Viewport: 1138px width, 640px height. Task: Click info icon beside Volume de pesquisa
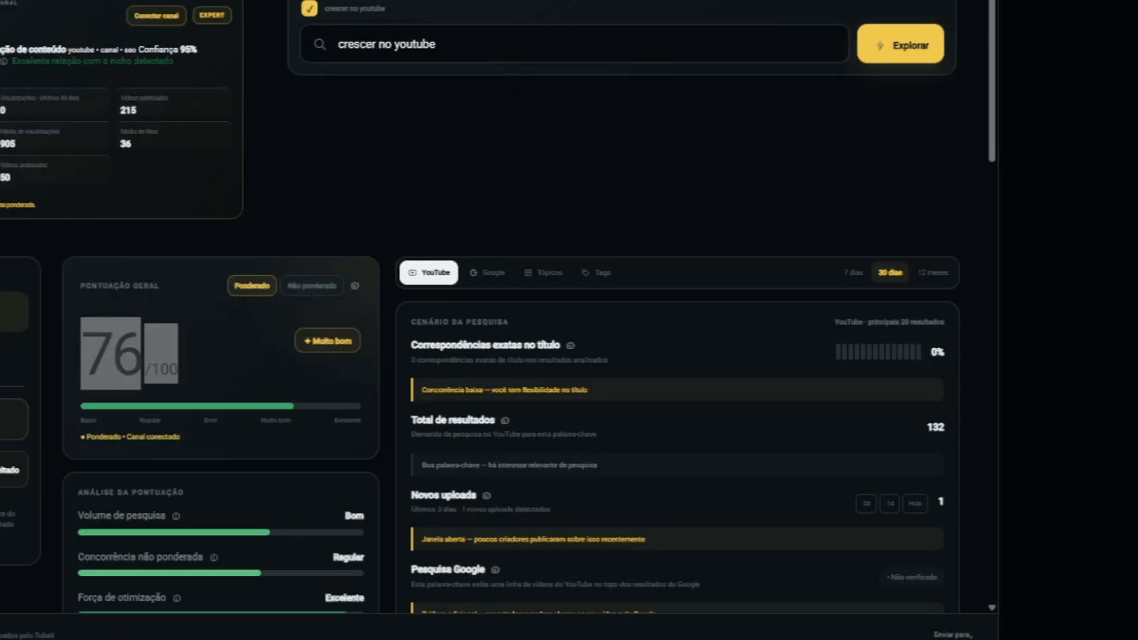point(176,516)
